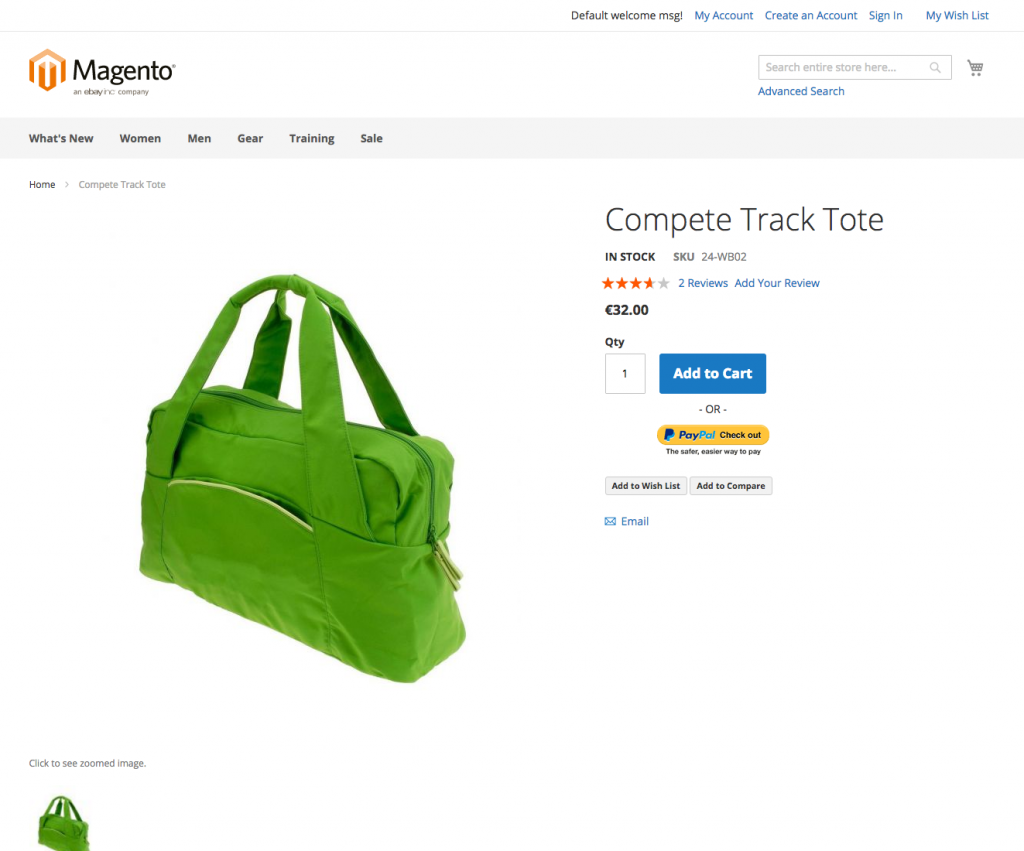Click the search magnifier icon
This screenshot has height=851, width=1024.
click(935, 67)
